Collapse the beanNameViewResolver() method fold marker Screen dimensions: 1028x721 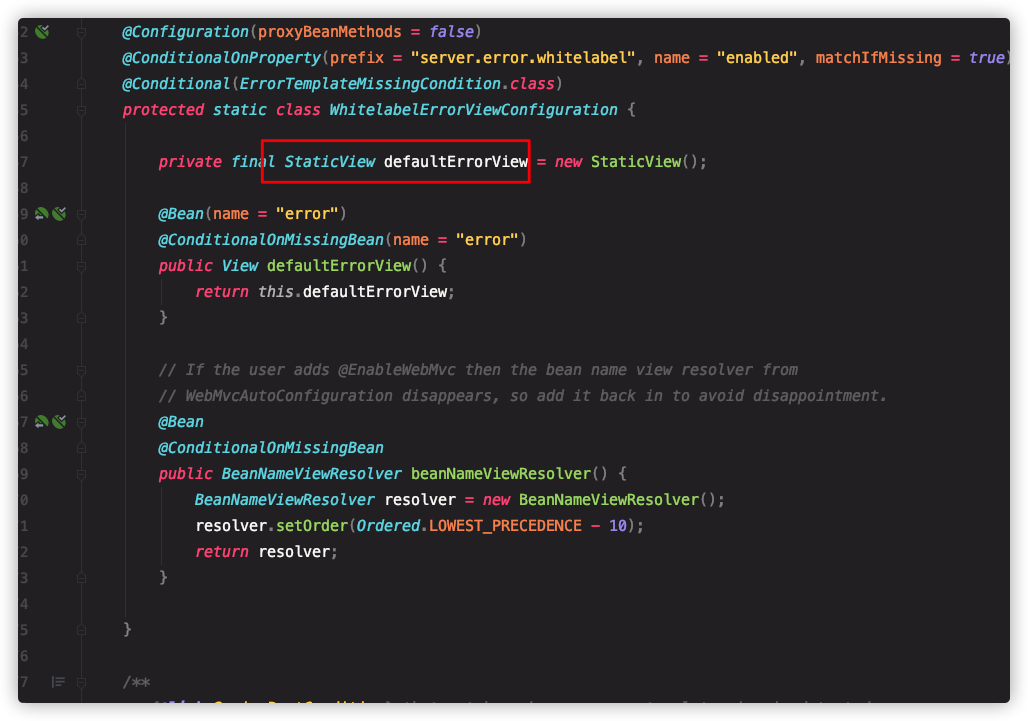point(81,474)
